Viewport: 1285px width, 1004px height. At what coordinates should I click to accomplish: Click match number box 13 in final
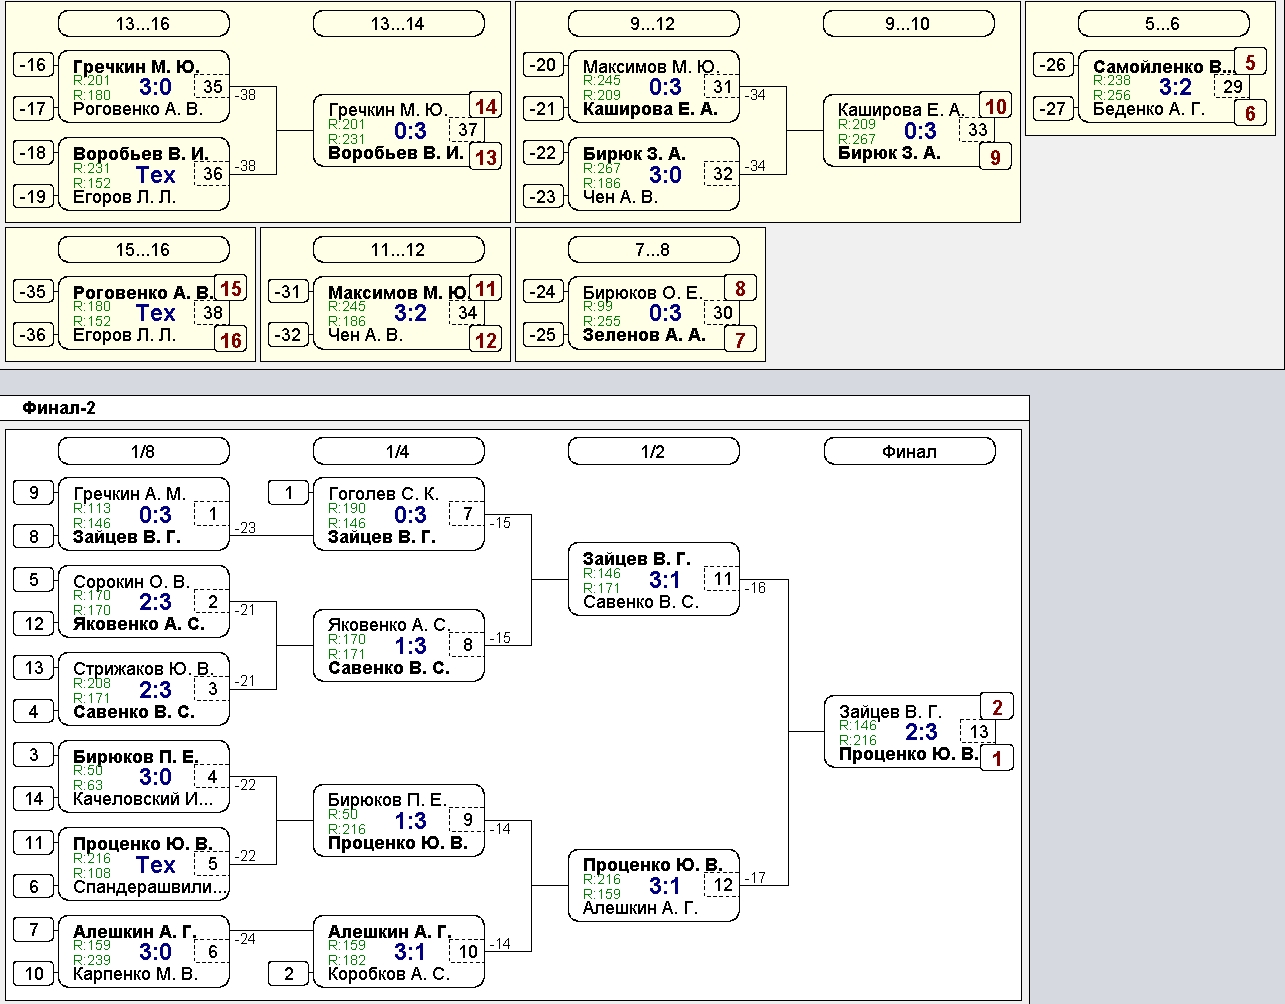[x=979, y=731]
